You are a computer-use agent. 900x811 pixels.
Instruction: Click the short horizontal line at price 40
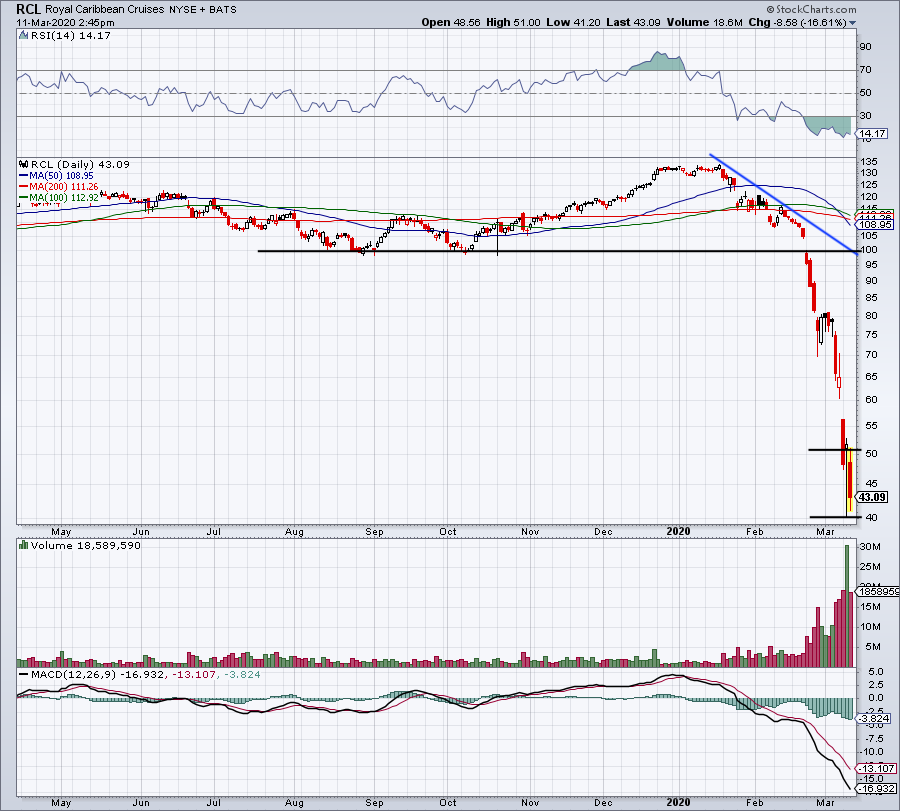pos(828,517)
